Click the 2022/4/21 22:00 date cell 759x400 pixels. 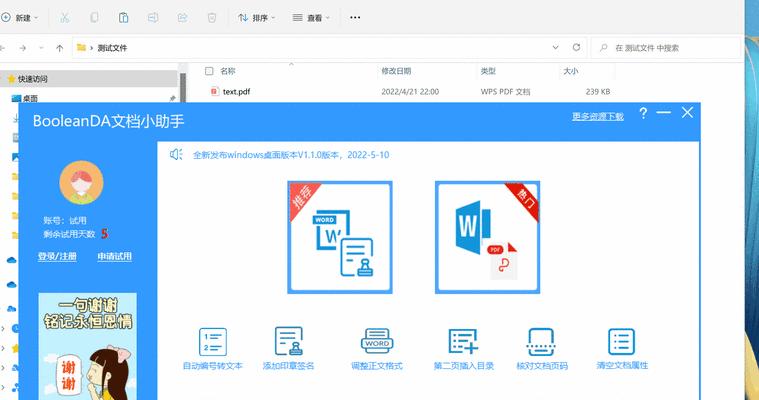coord(410,92)
